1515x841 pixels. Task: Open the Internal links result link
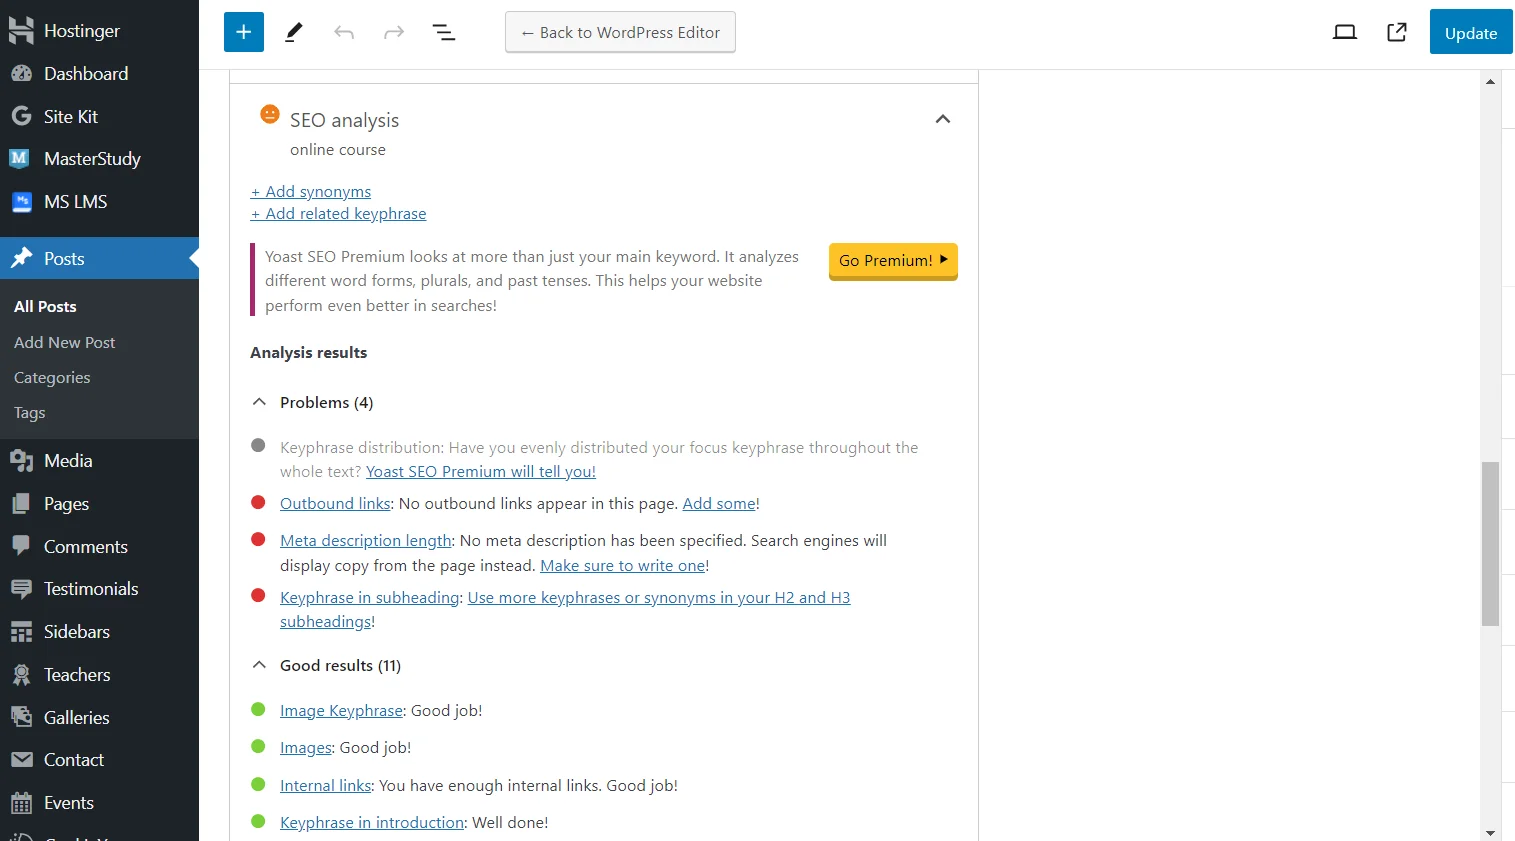click(x=326, y=786)
